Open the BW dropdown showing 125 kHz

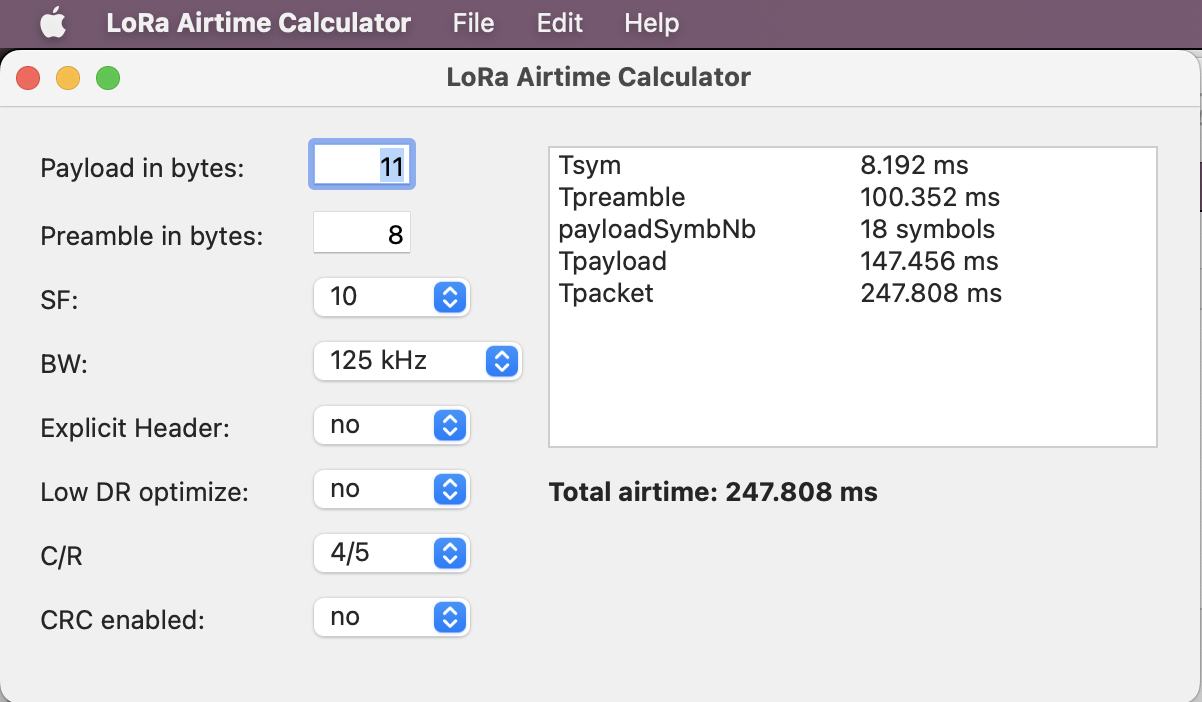point(417,361)
